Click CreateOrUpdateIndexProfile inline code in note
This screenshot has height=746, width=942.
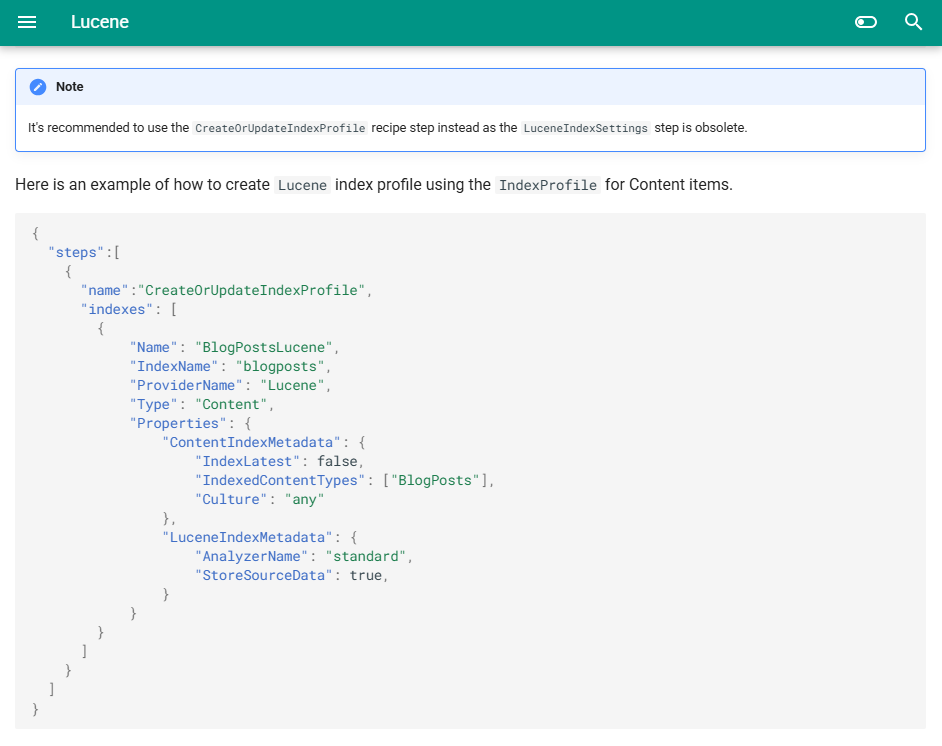pos(280,128)
